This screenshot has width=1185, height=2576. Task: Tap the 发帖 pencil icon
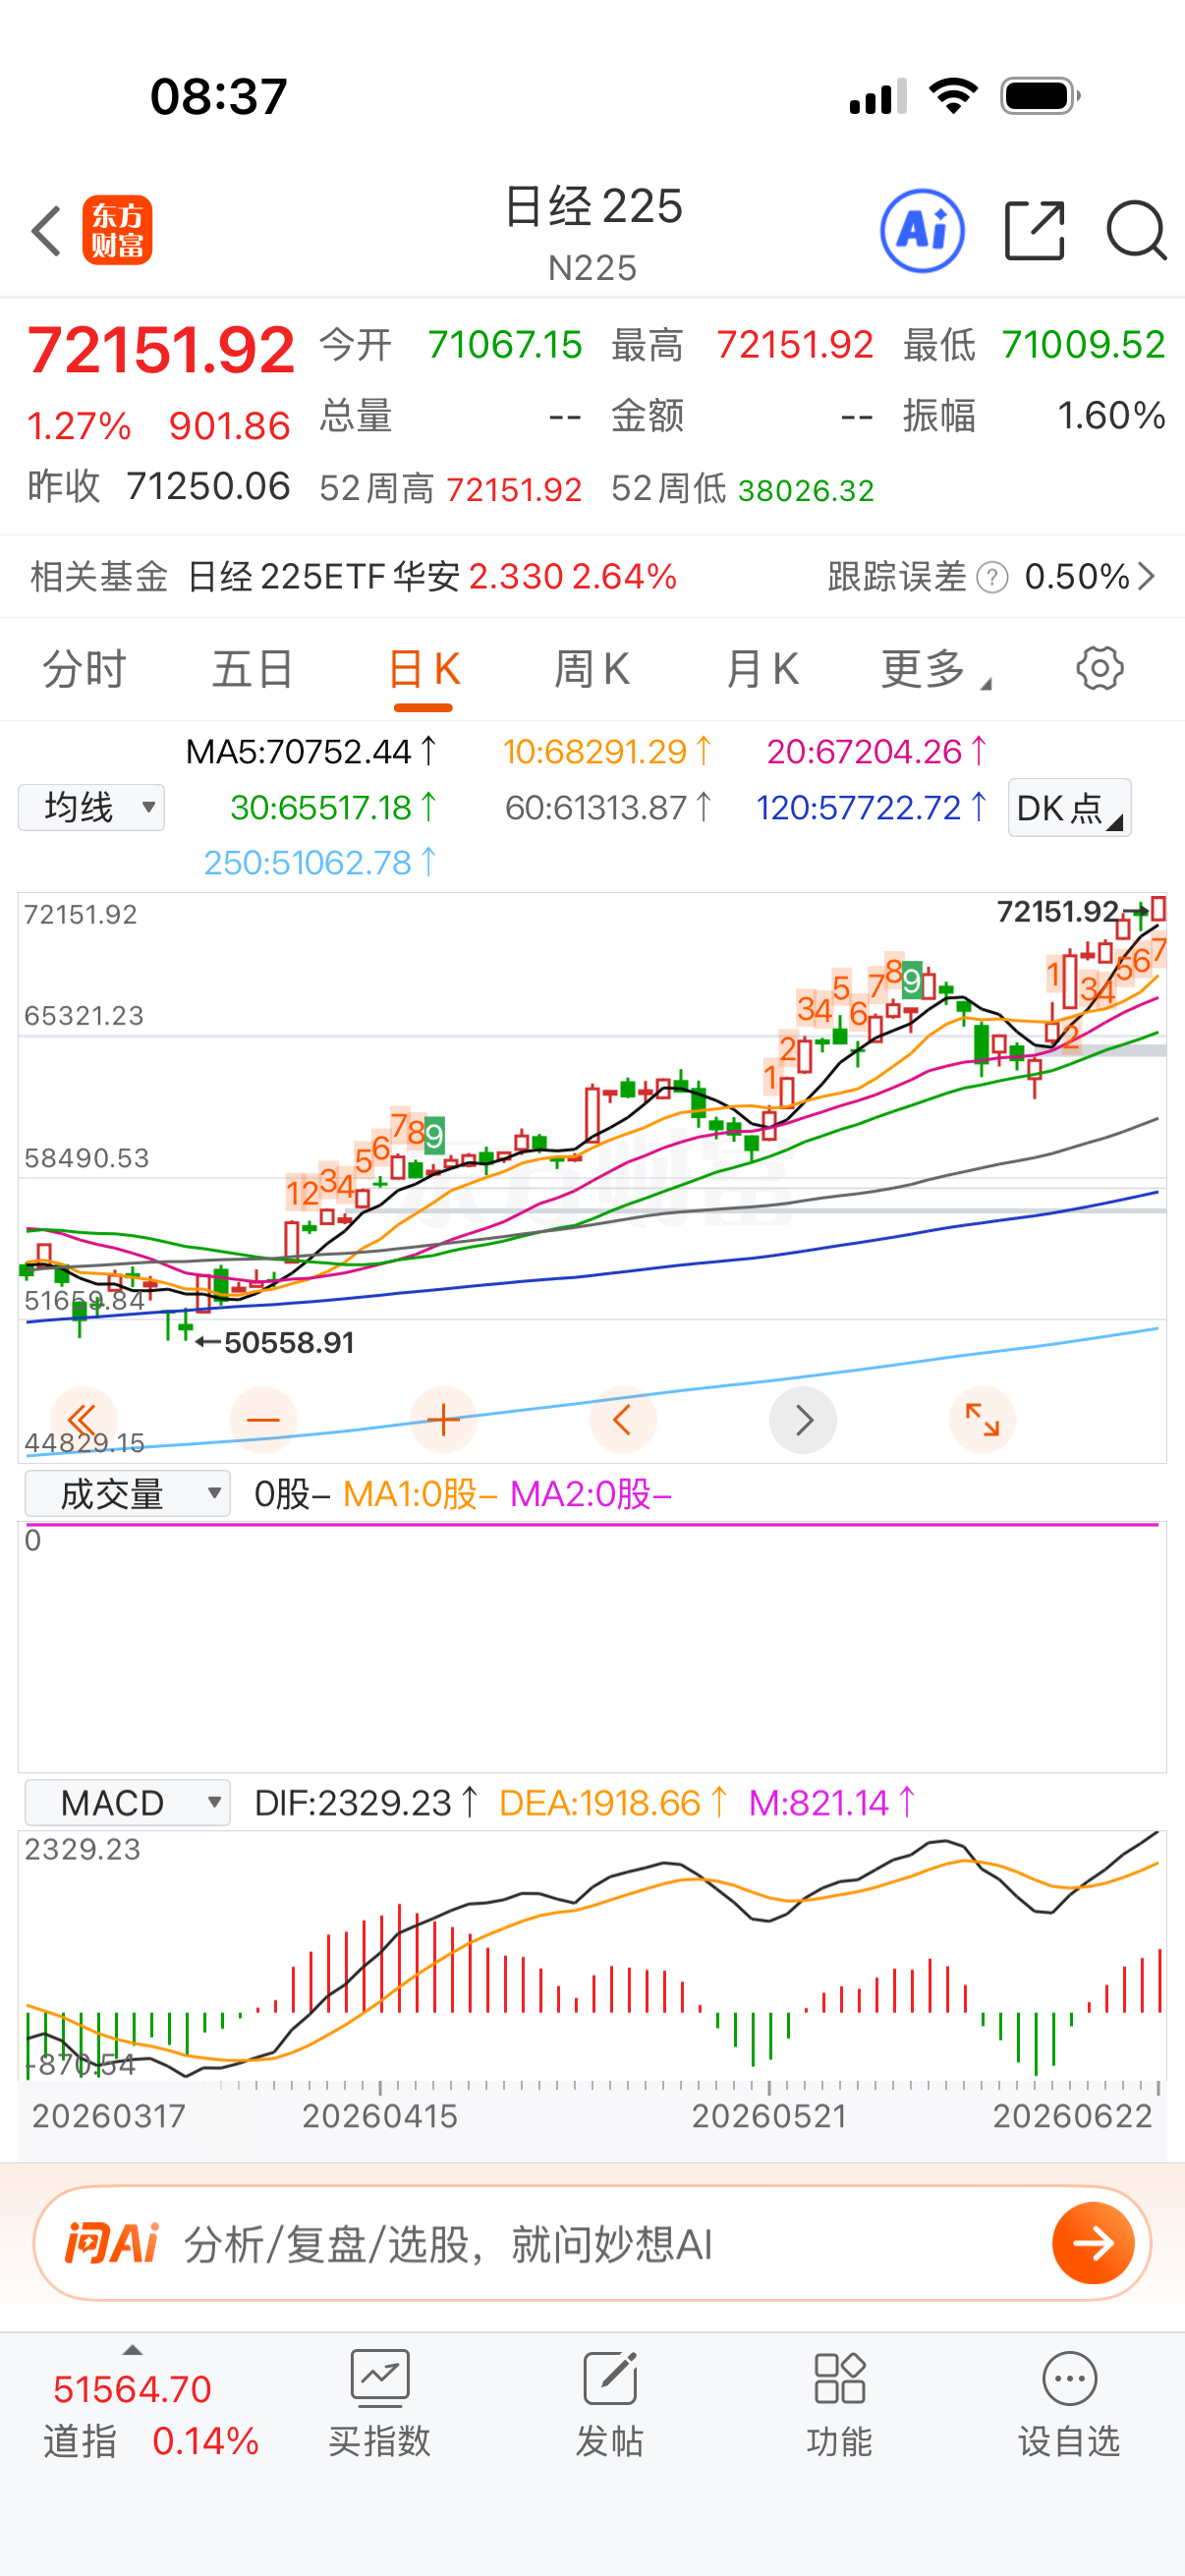click(610, 2378)
